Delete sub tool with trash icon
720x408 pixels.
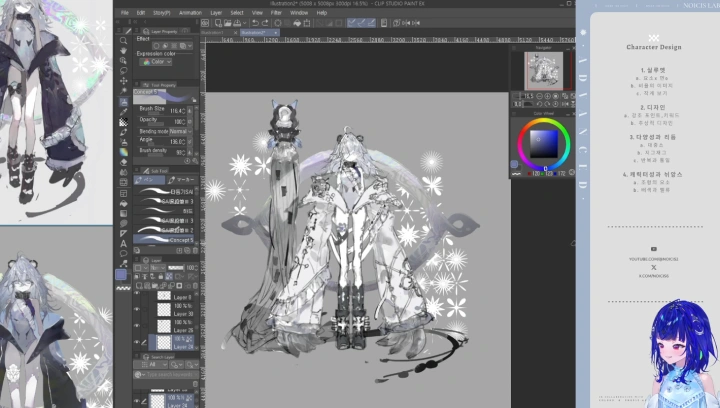tap(196, 251)
